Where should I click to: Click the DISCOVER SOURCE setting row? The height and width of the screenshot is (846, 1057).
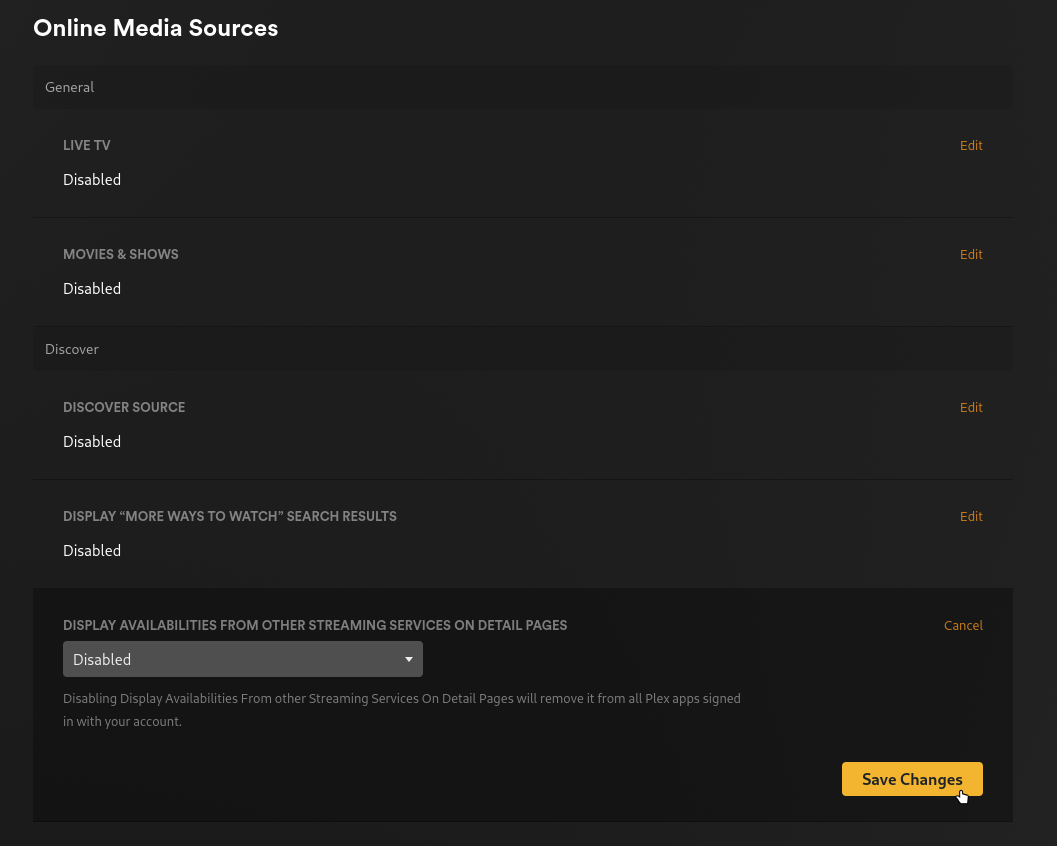click(522, 424)
